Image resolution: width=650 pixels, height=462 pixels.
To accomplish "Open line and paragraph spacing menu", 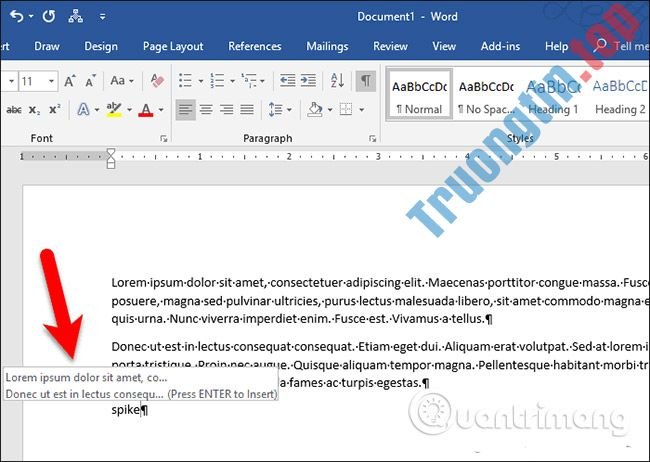I will coord(280,109).
